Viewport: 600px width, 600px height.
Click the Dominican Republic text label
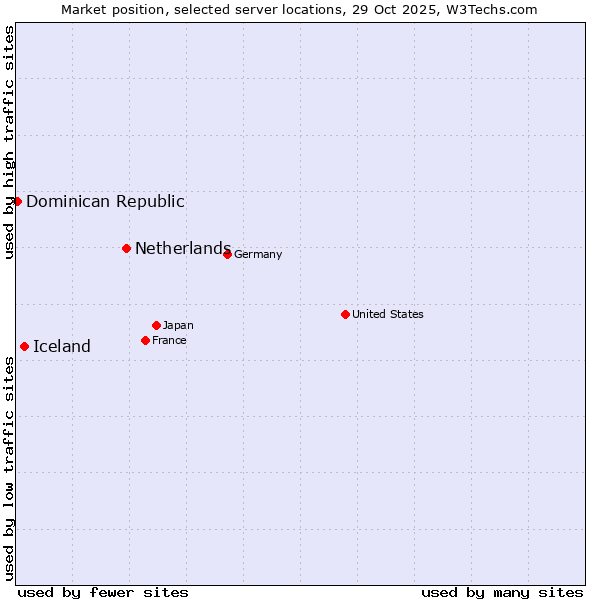(105, 201)
